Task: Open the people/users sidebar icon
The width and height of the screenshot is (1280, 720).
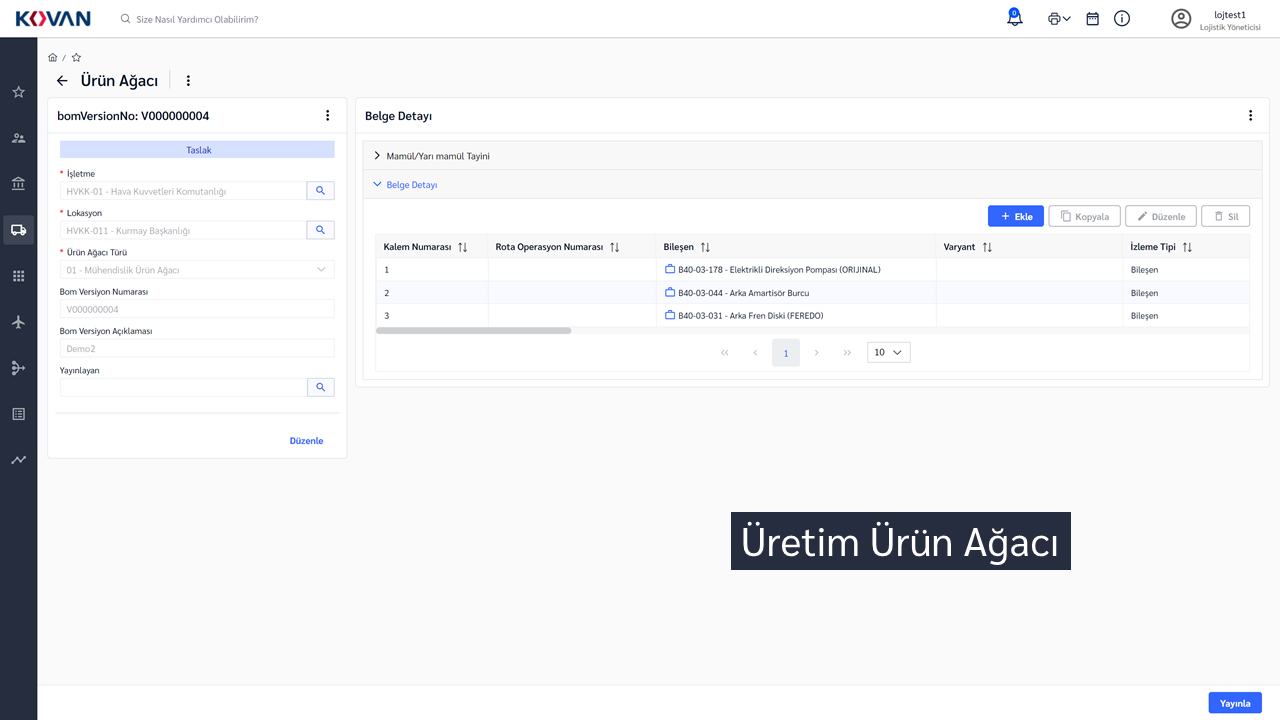Action: click(18, 138)
